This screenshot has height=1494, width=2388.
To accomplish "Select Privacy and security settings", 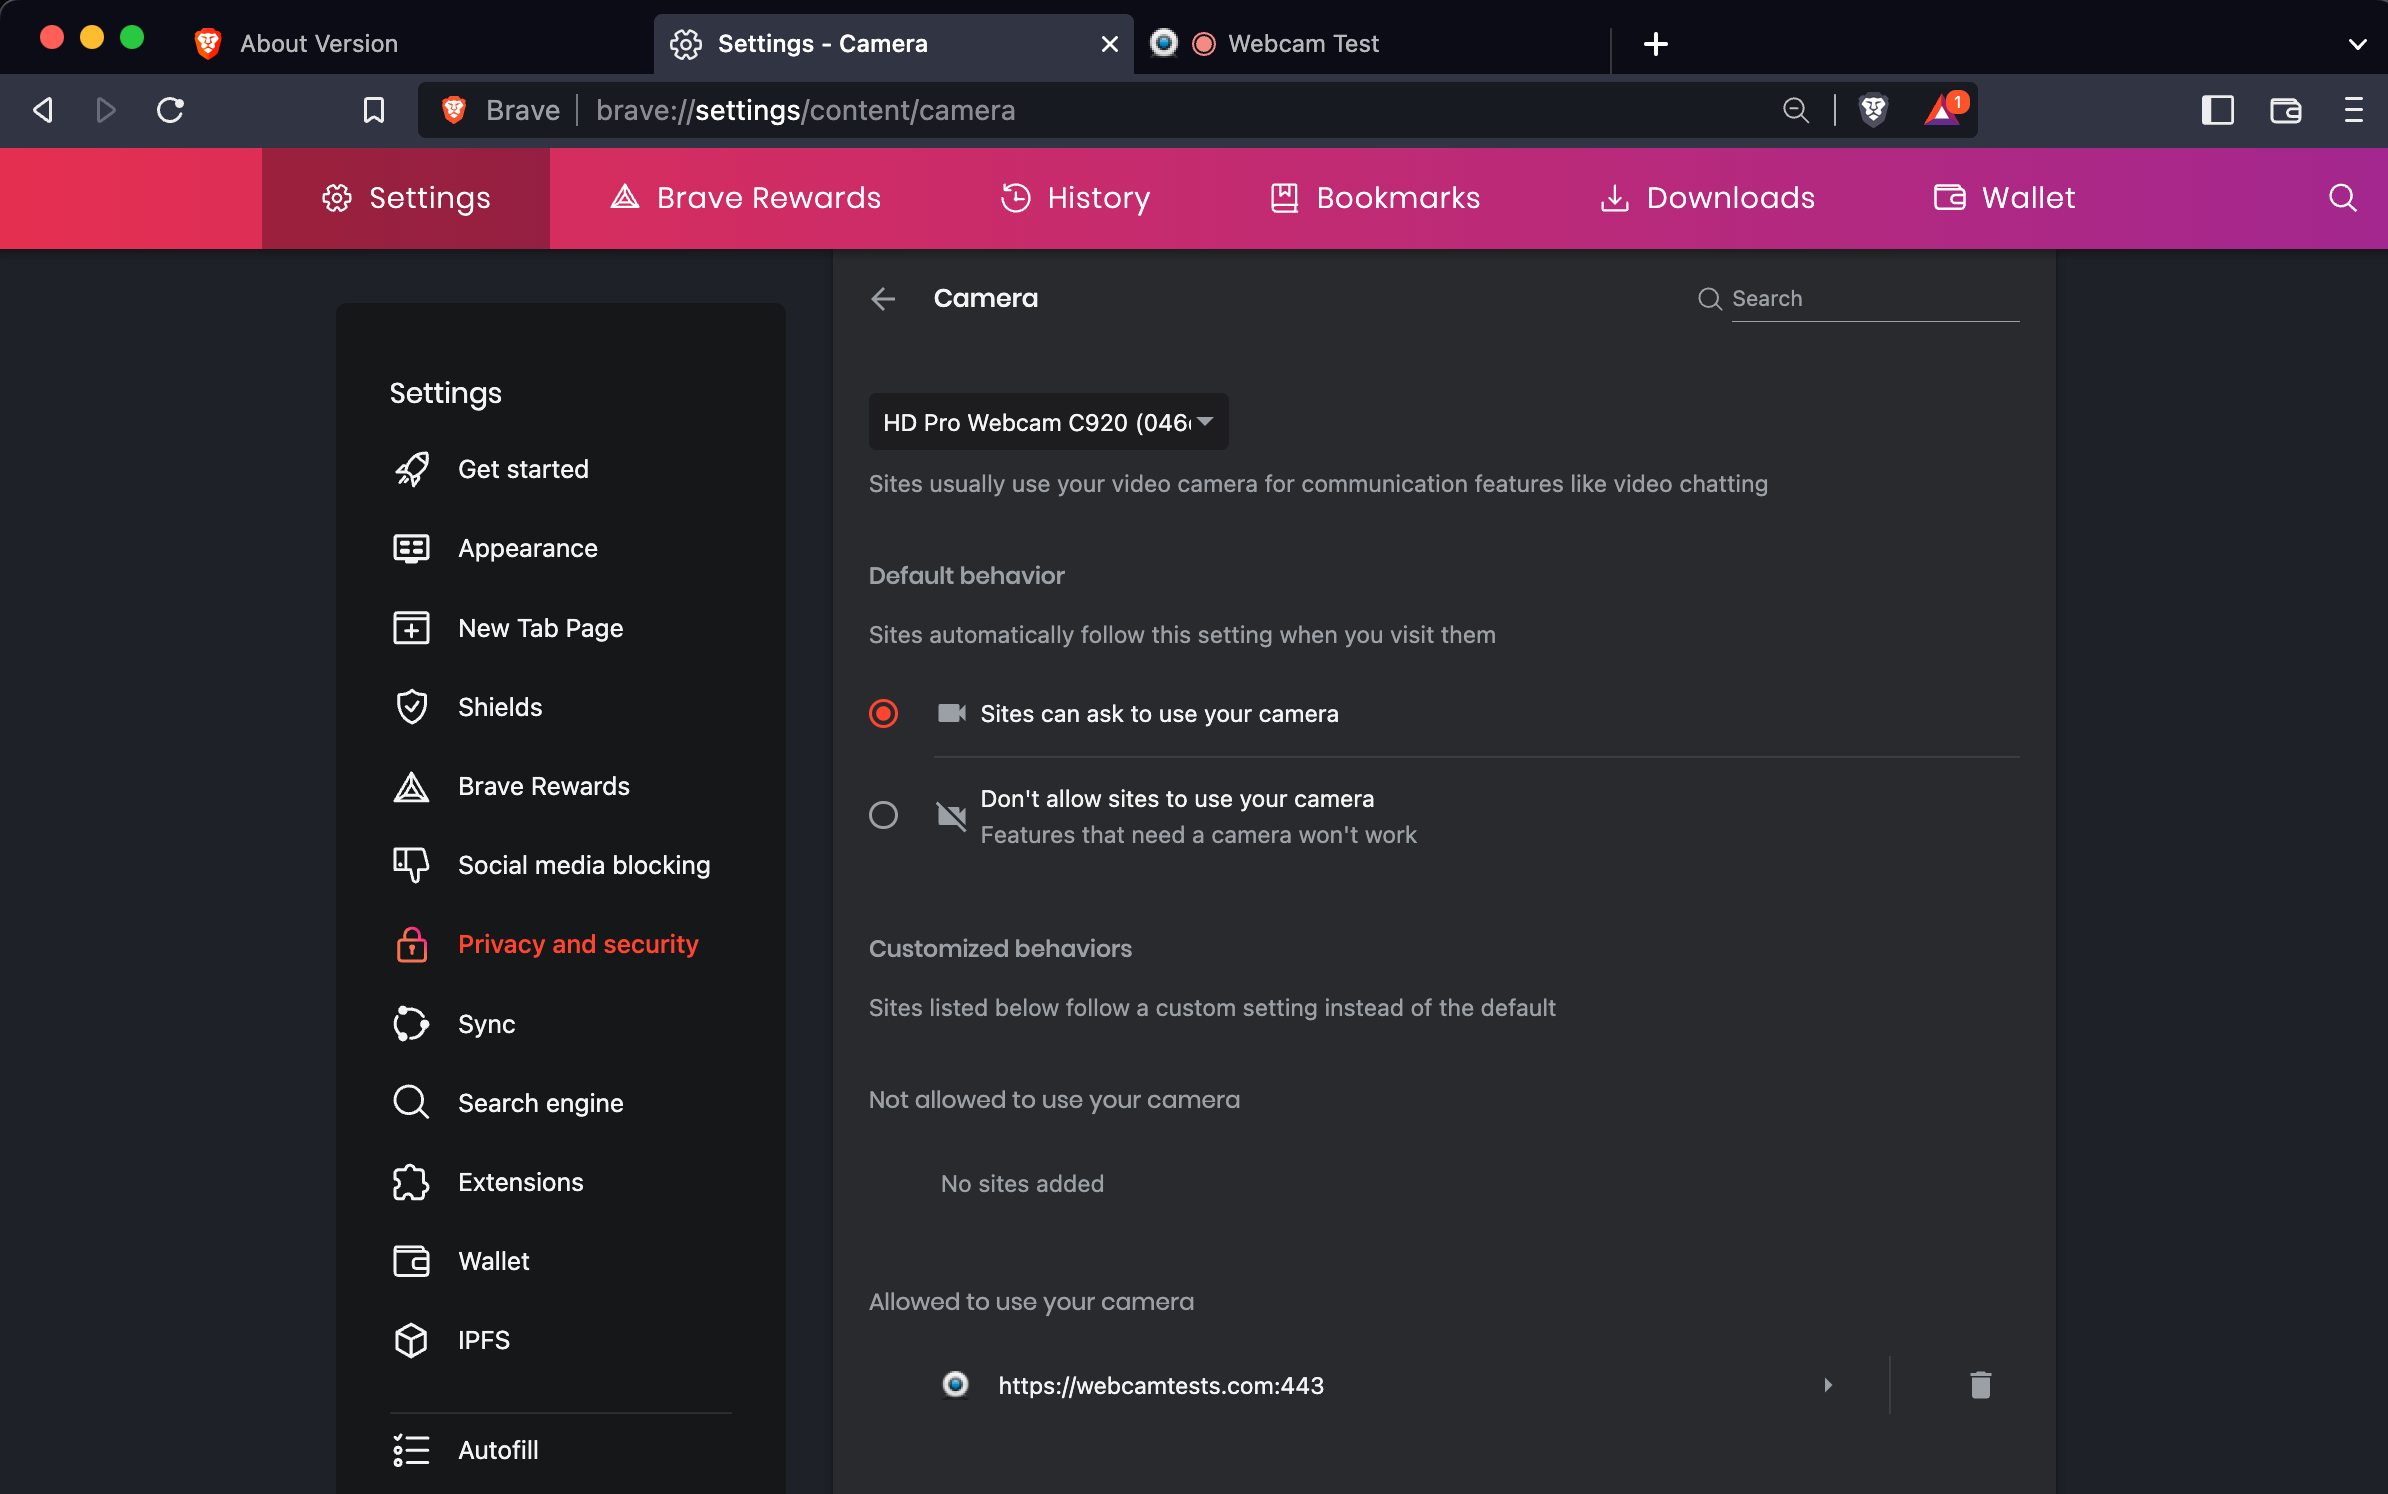I will pyautogui.click(x=578, y=943).
